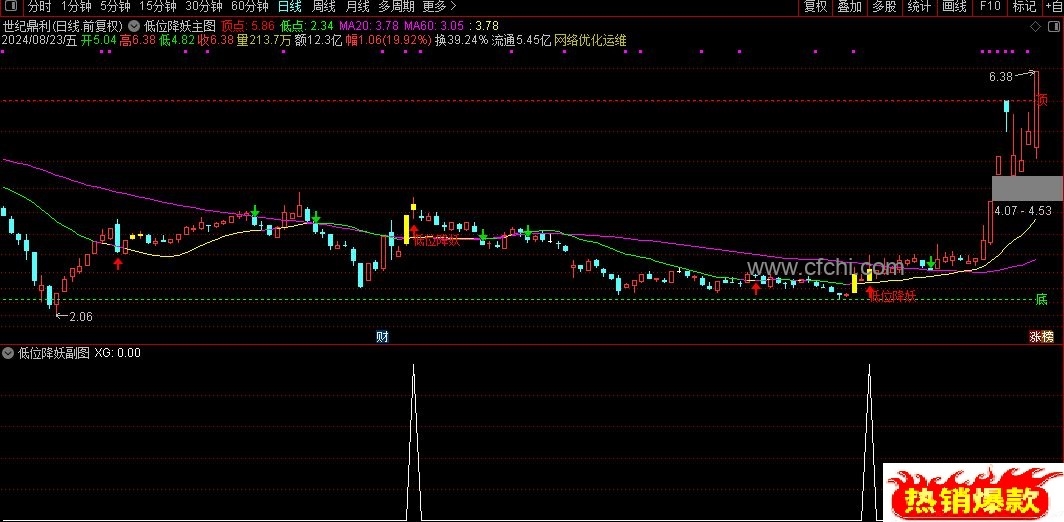Open the 复权 adjustment button
The image size is (1064, 522).
(x=815, y=7)
